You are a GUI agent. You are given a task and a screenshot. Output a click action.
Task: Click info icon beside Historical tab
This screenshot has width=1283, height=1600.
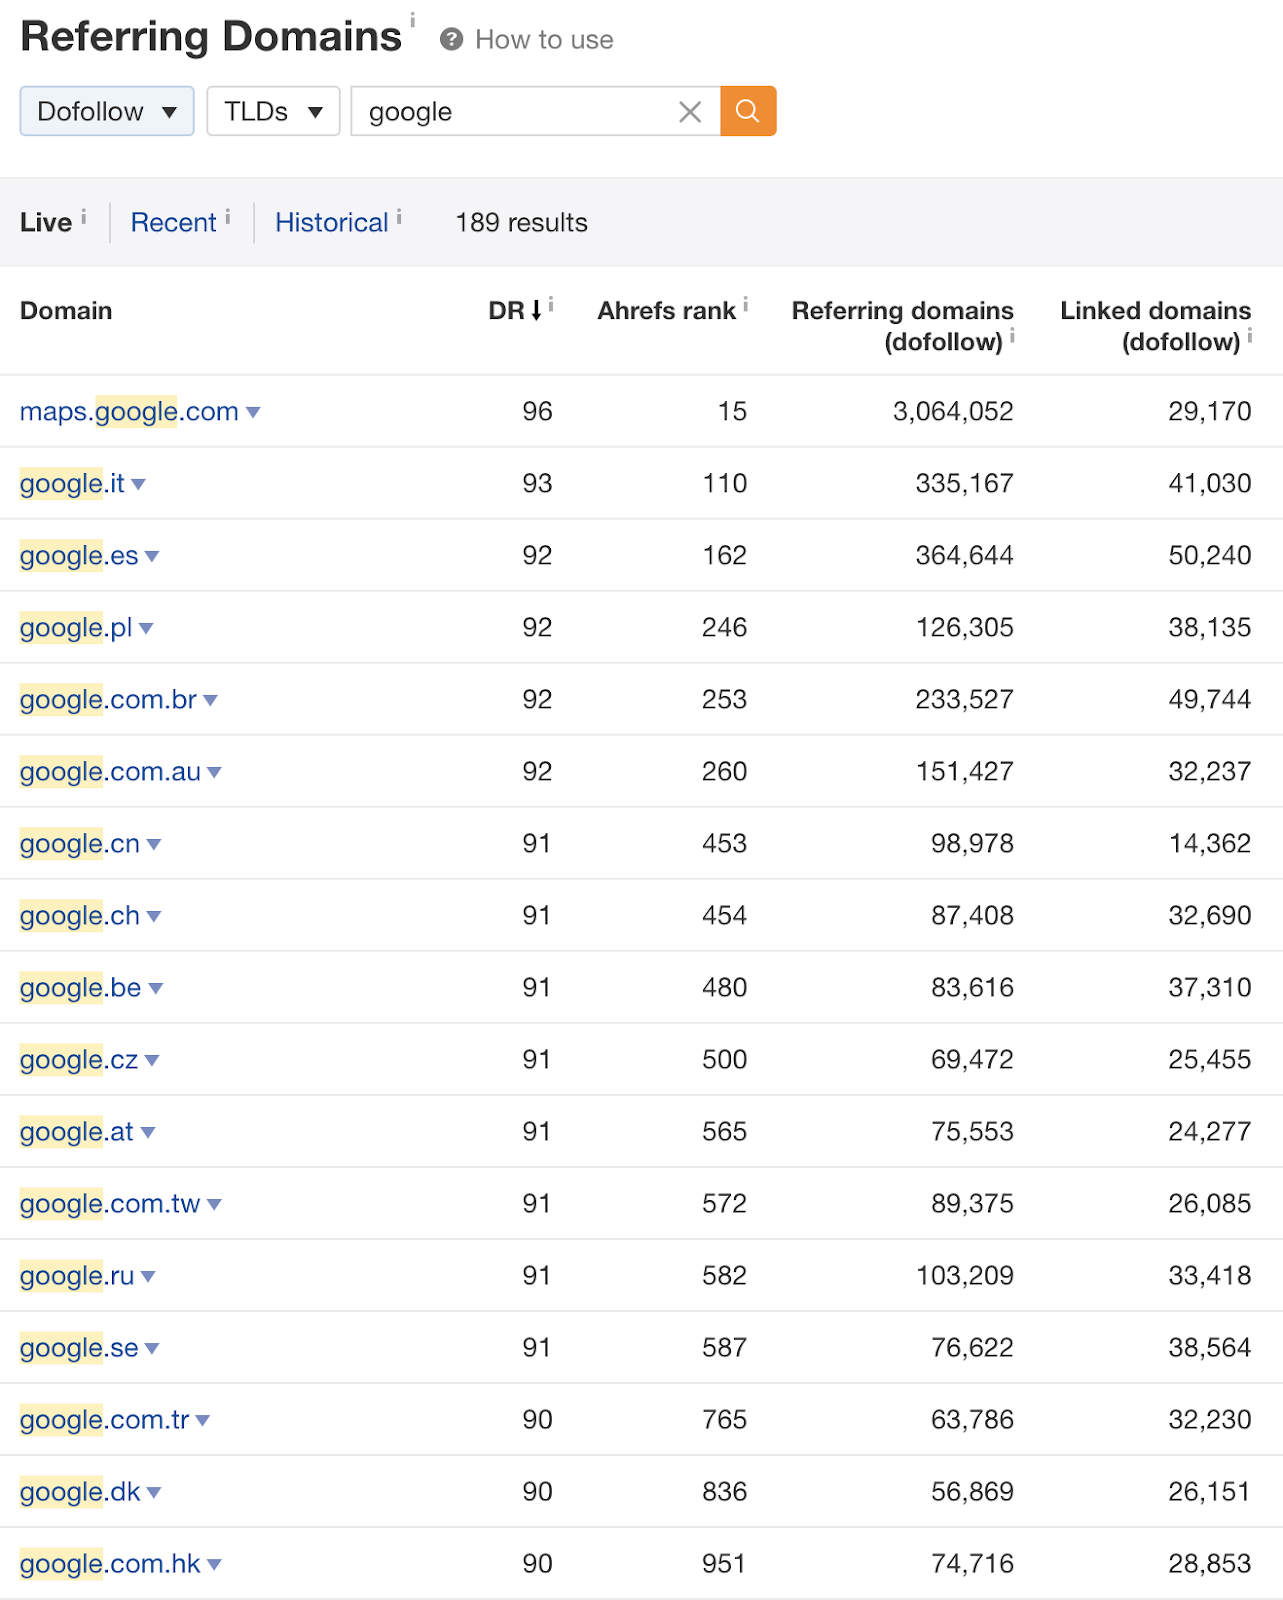point(399,216)
